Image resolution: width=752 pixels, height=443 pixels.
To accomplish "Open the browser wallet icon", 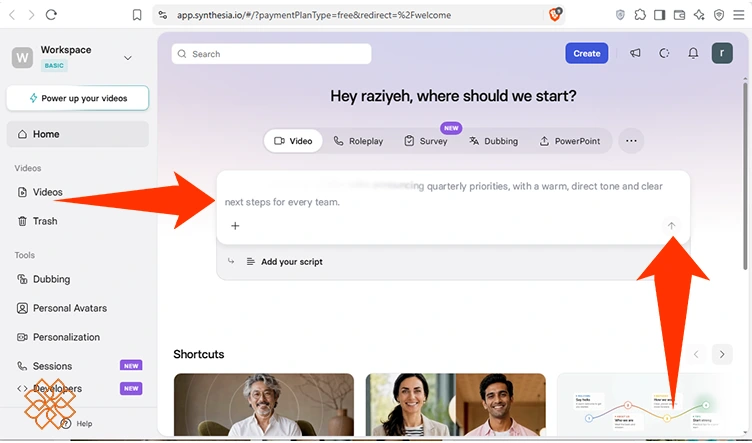I will [x=679, y=15].
